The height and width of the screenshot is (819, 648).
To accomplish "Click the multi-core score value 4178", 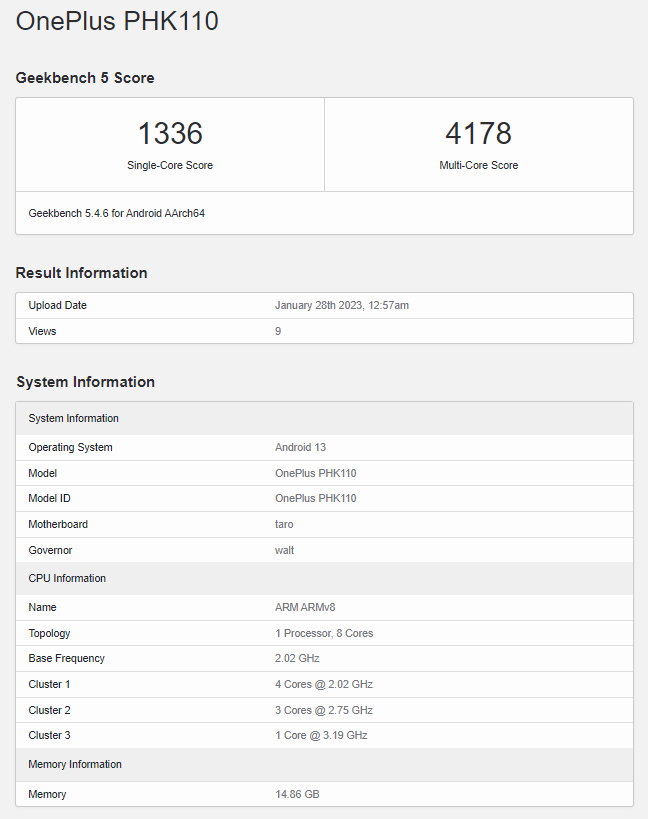I will pyautogui.click(x=478, y=133).
